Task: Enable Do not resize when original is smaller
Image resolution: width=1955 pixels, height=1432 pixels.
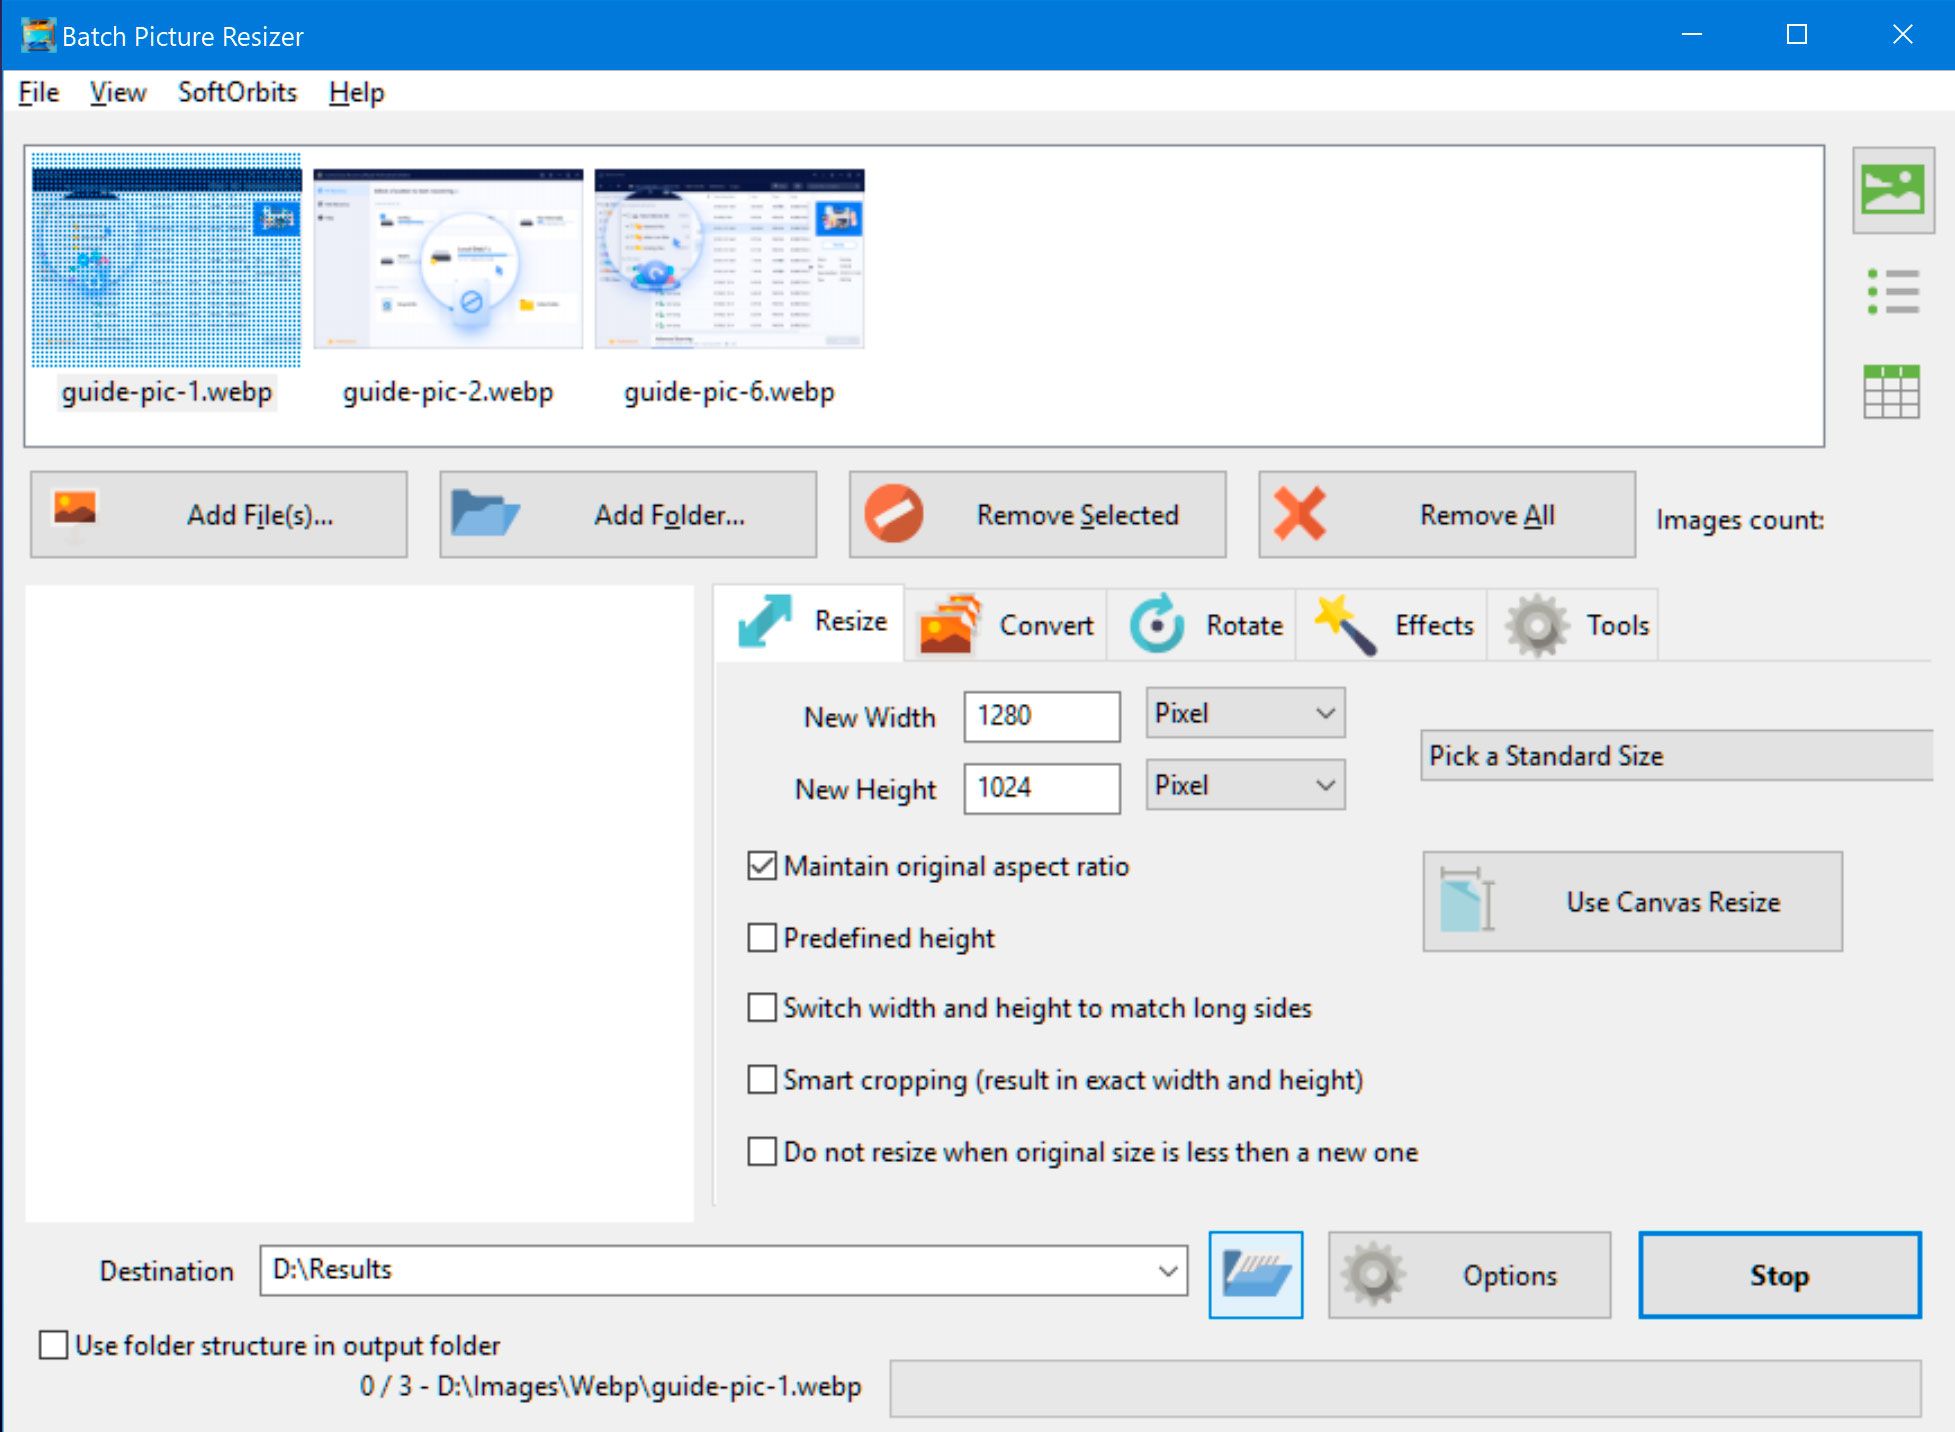Action: (x=762, y=1151)
